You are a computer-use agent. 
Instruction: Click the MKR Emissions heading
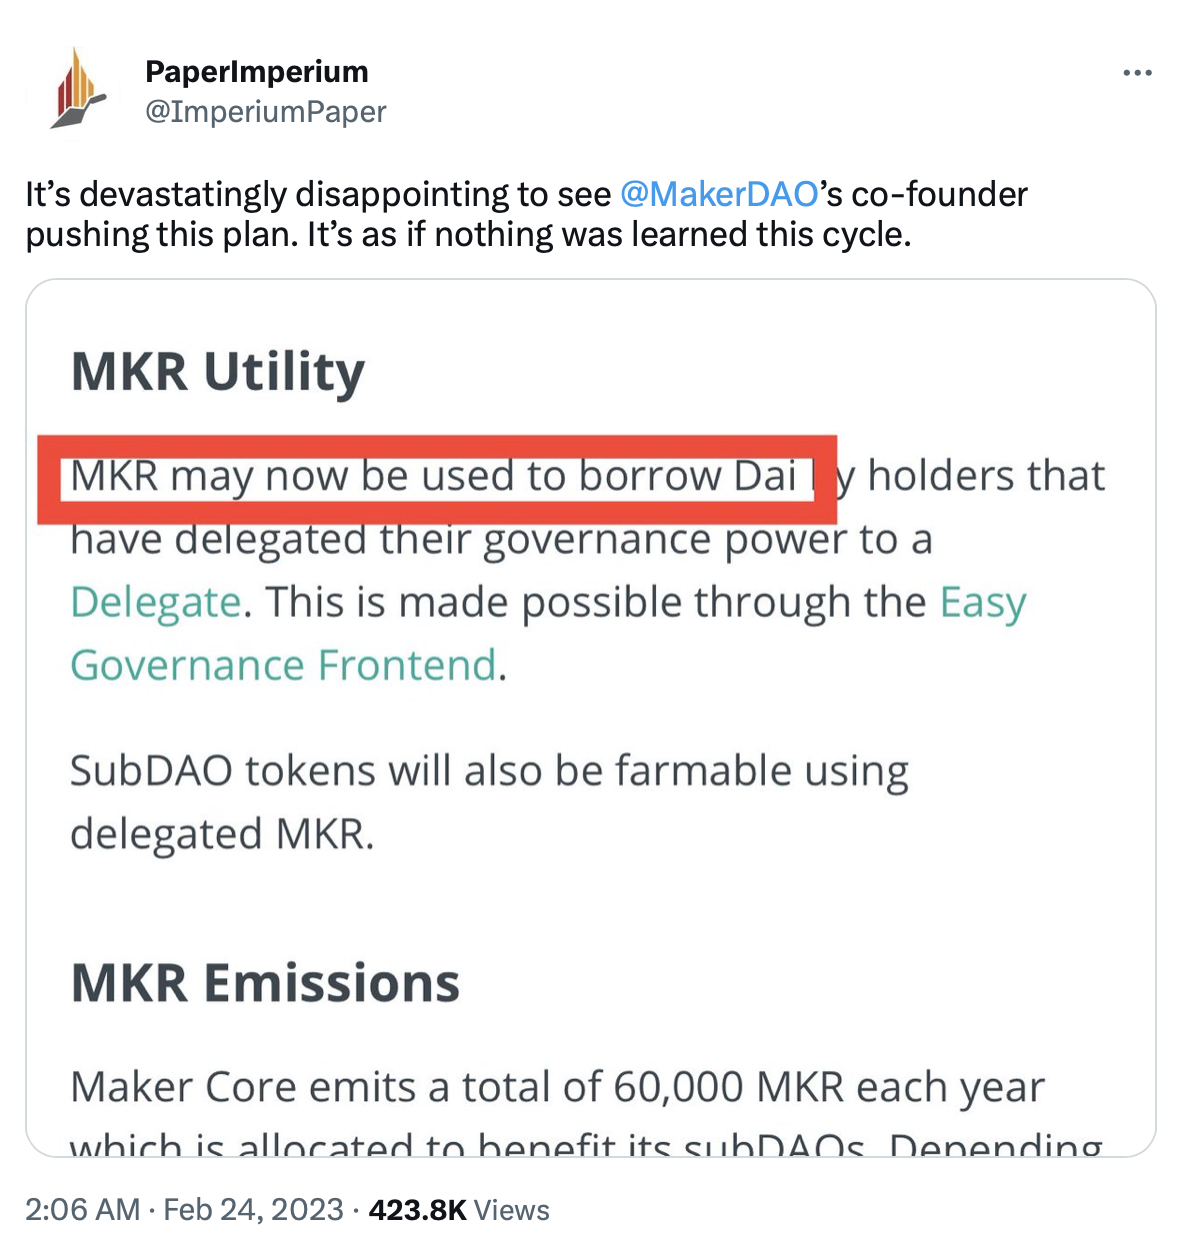tap(265, 983)
